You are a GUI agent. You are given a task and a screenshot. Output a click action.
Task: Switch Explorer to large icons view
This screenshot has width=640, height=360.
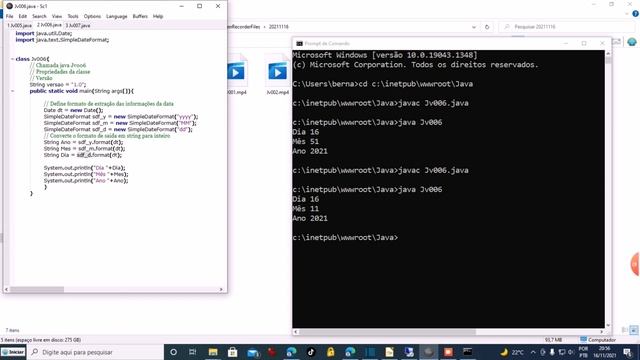[634, 330]
